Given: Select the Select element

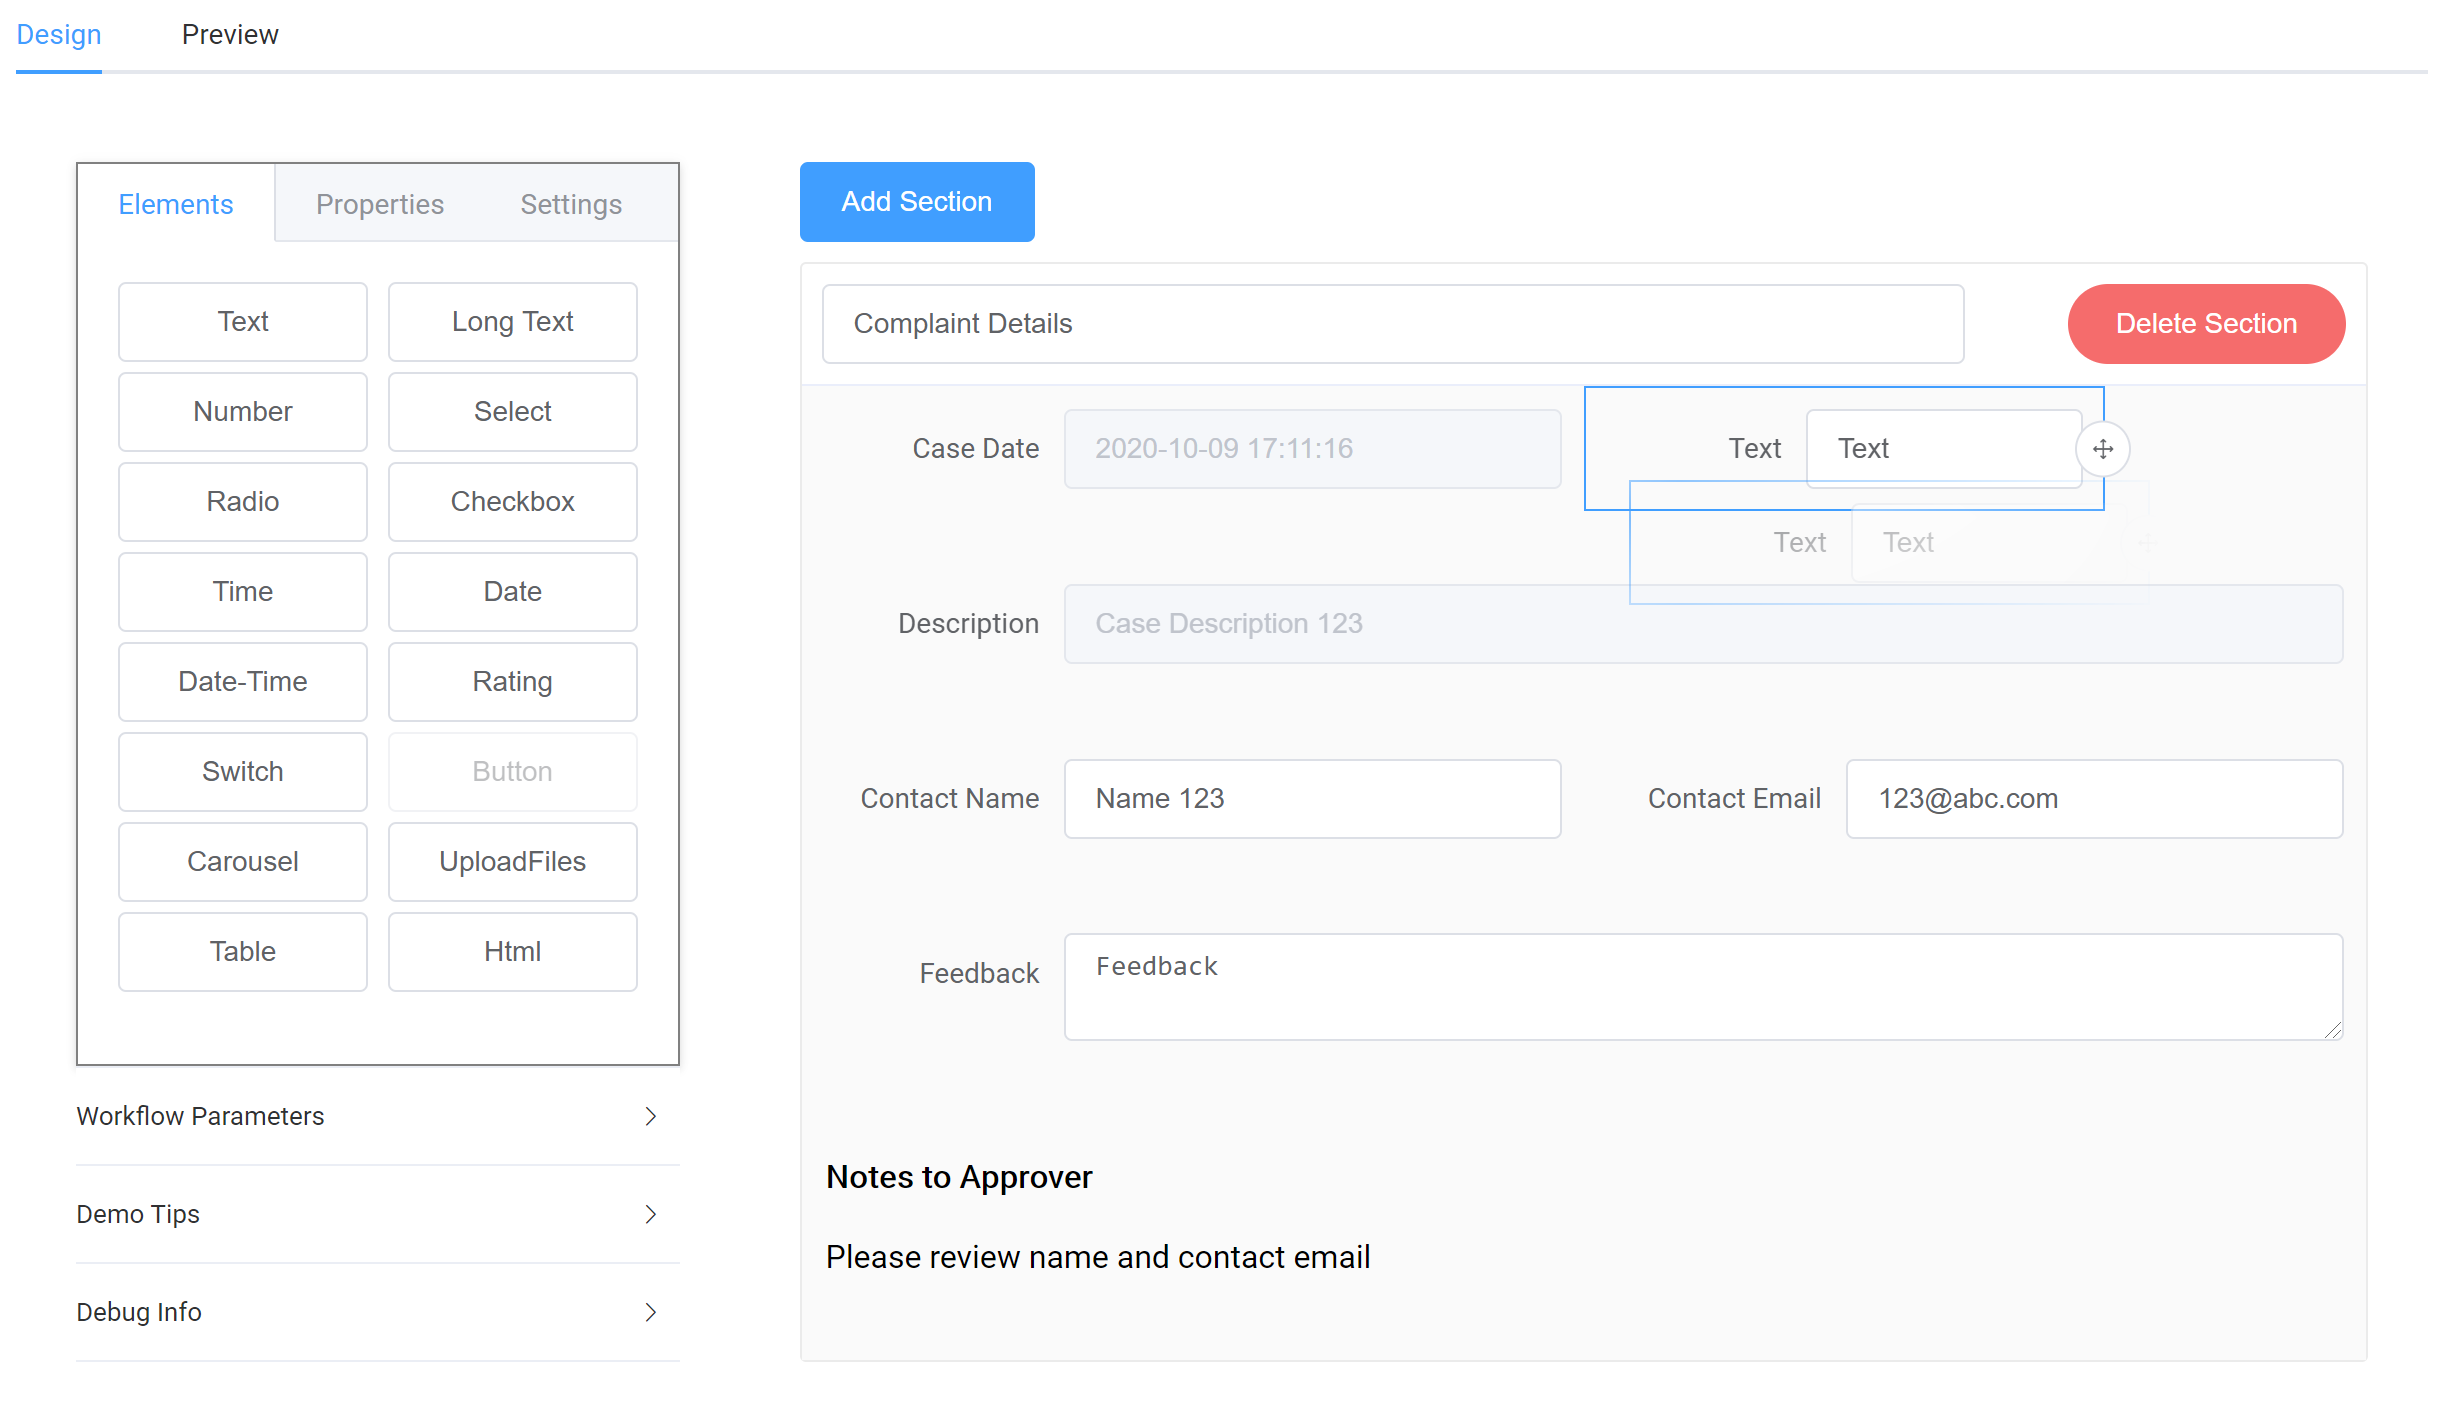Looking at the screenshot, I should [513, 412].
